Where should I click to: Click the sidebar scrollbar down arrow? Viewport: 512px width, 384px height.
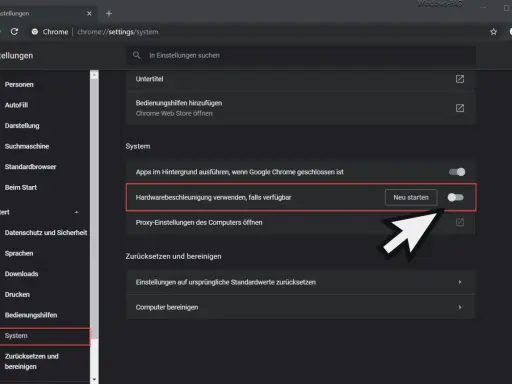click(94, 379)
